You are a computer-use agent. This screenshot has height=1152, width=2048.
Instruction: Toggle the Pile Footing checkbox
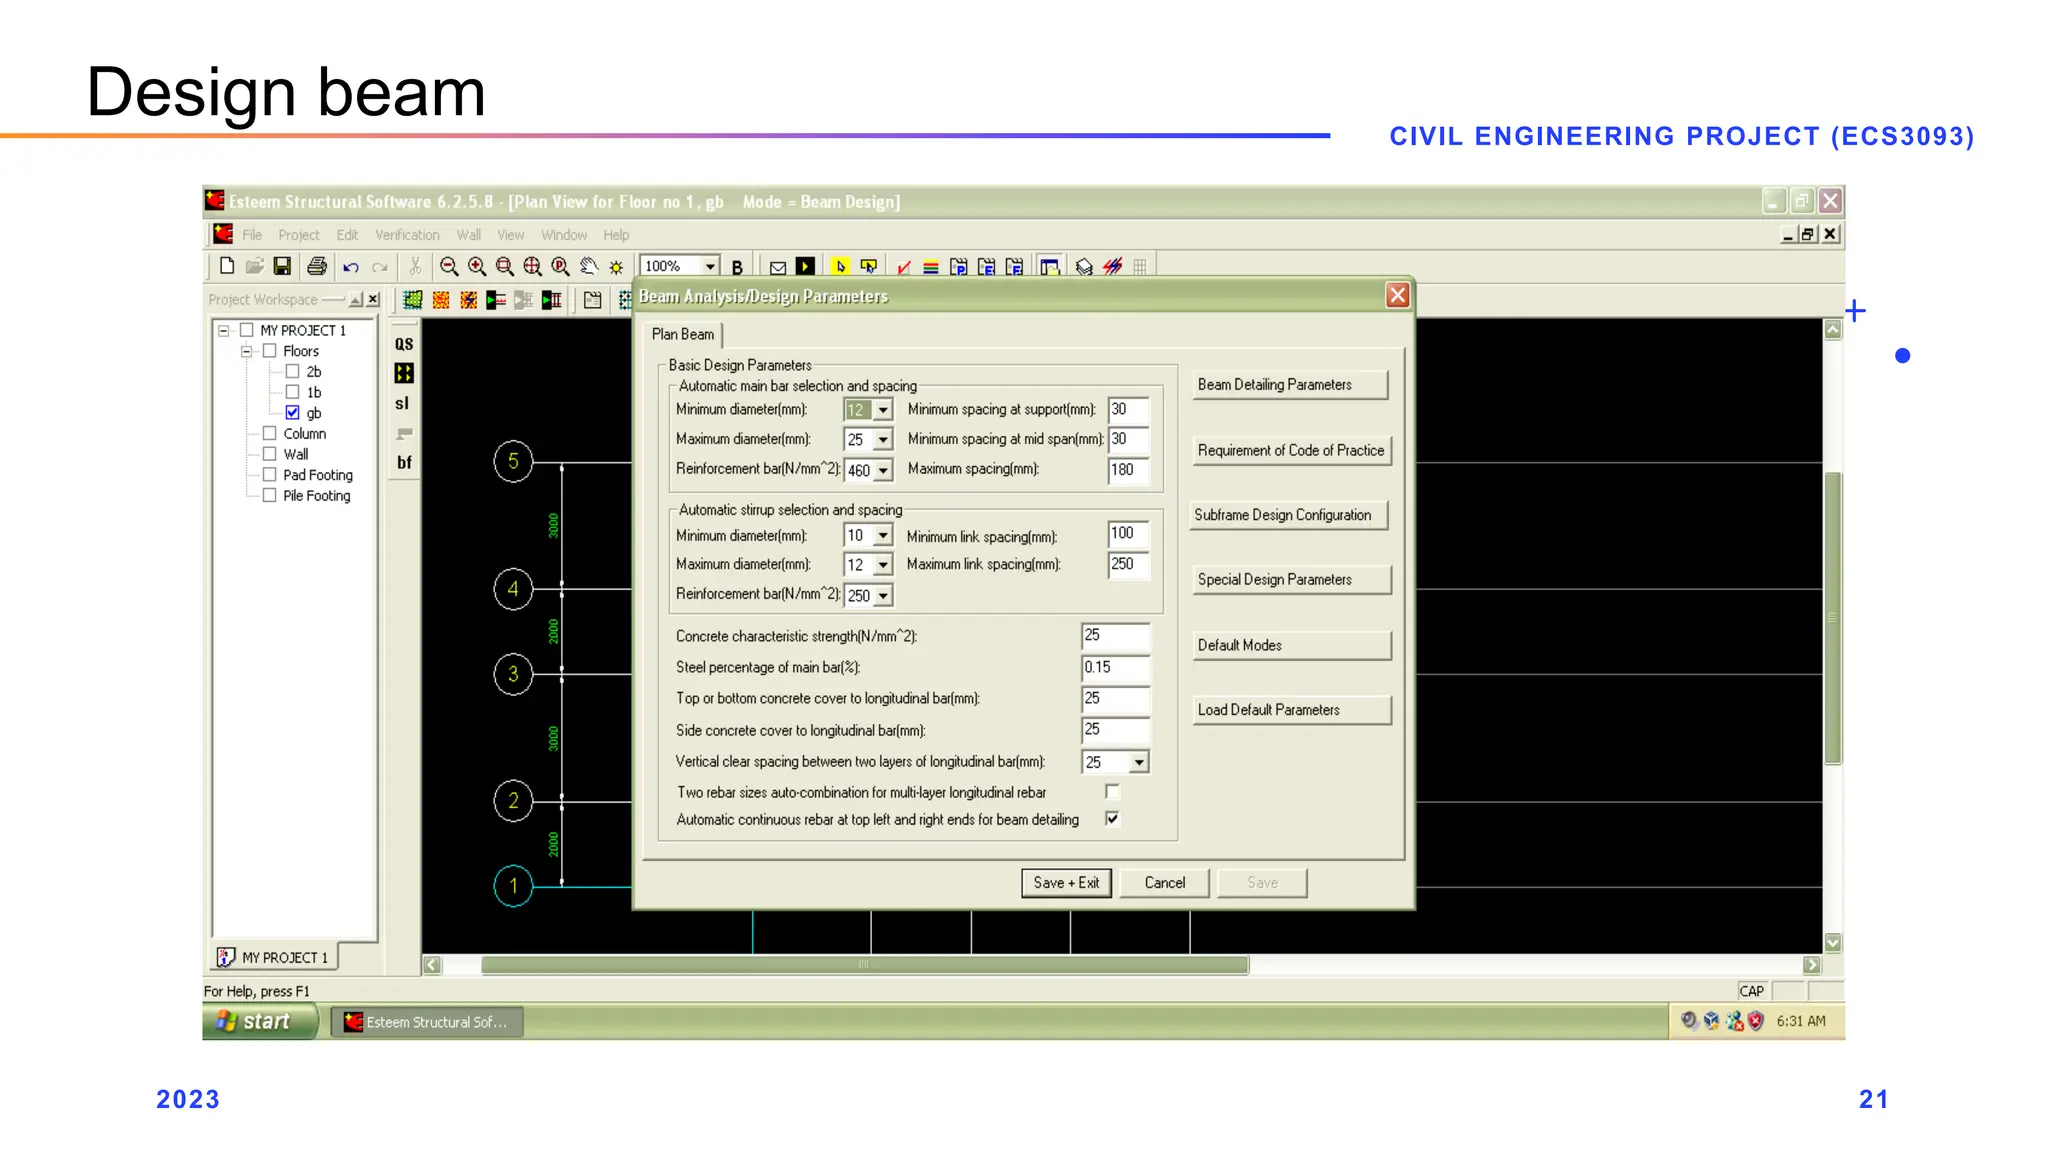coord(269,495)
